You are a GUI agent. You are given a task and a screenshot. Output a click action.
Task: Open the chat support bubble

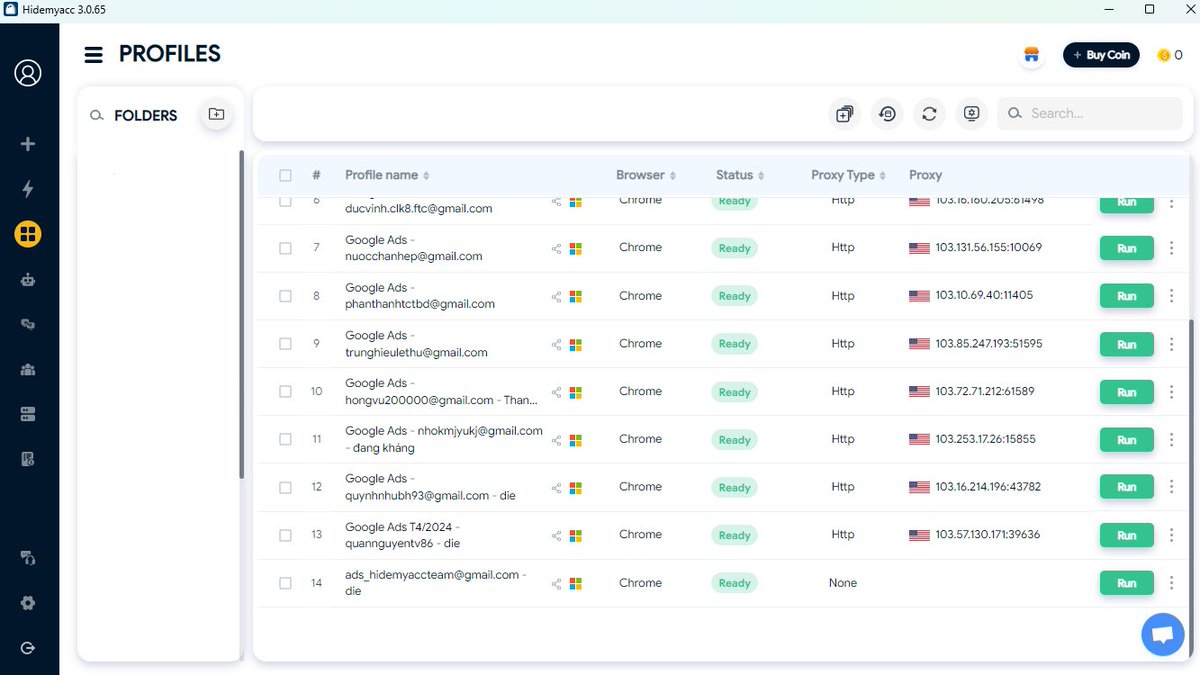(x=1163, y=634)
